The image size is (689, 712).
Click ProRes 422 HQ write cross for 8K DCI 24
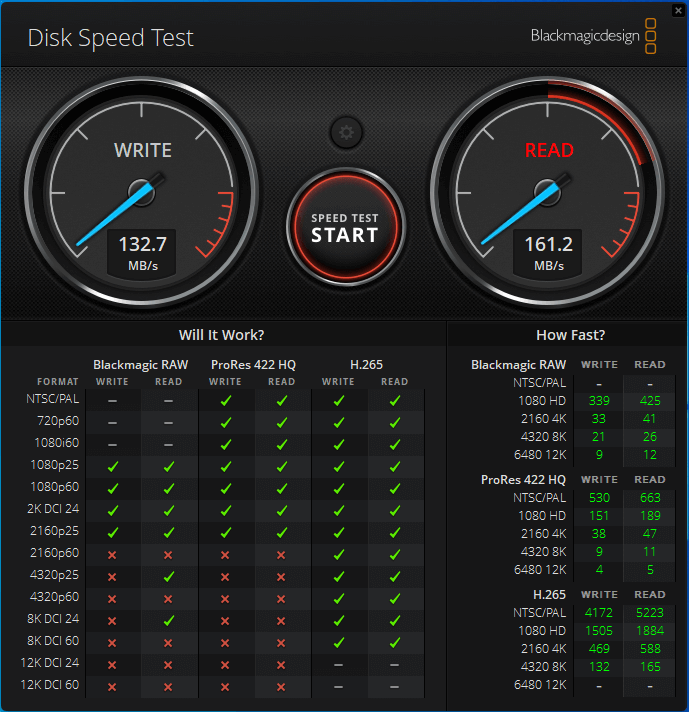225,621
